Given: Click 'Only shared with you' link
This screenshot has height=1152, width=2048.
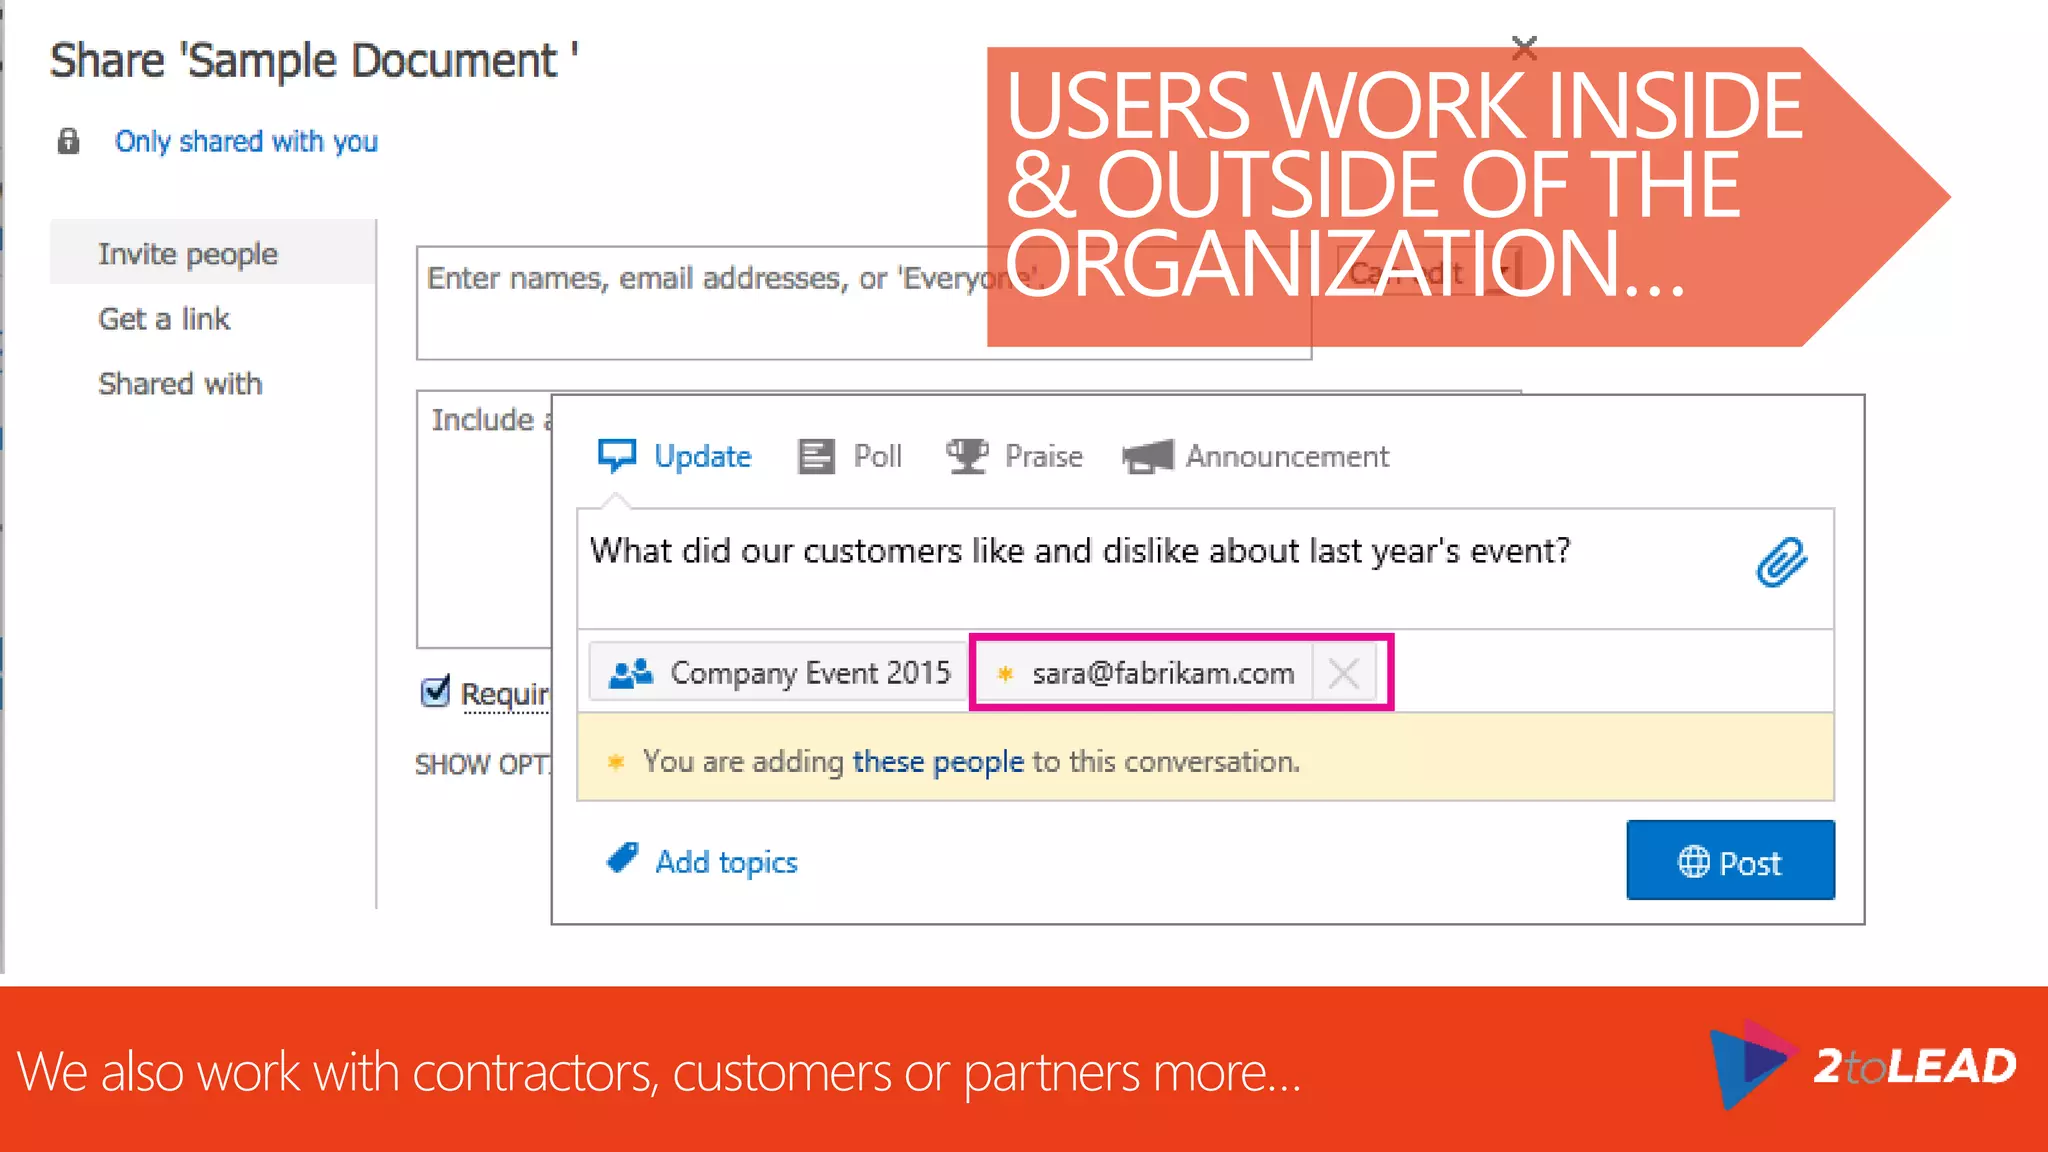Looking at the screenshot, I should pyautogui.click(x=246, y=142).
